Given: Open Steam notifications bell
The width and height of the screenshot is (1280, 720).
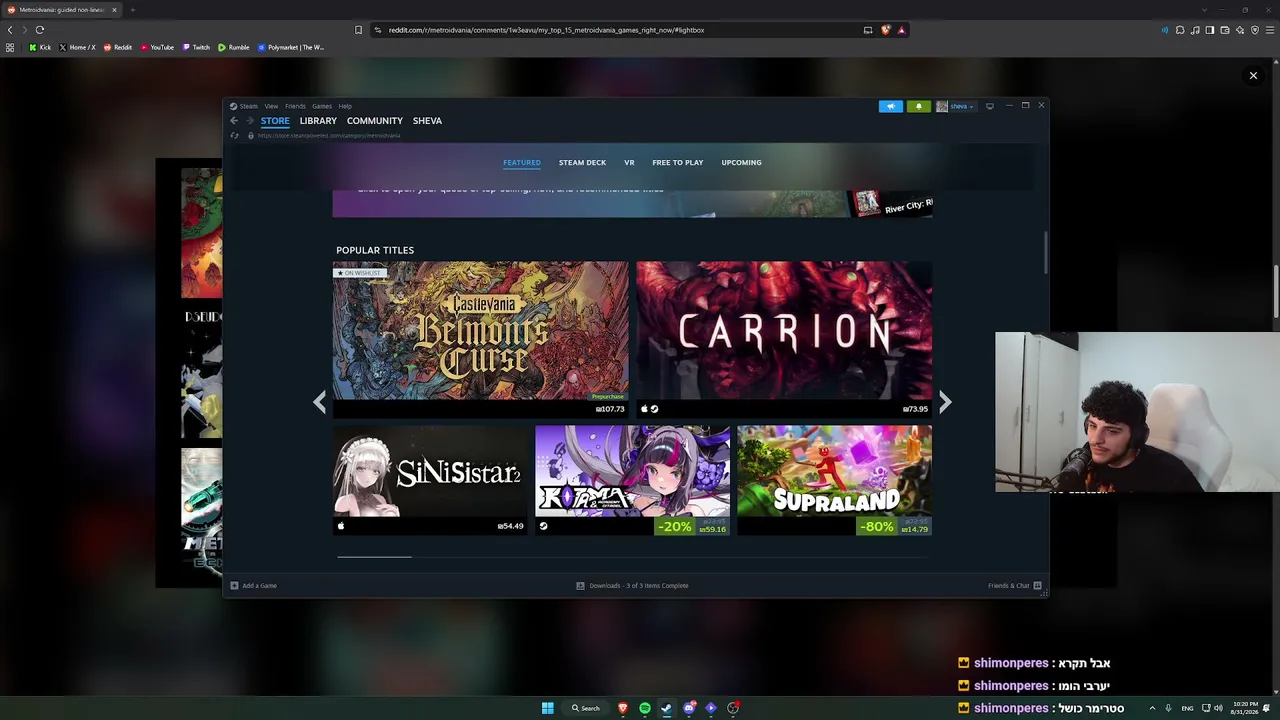Looking at the screenshot, I should (x=918, y=106).
